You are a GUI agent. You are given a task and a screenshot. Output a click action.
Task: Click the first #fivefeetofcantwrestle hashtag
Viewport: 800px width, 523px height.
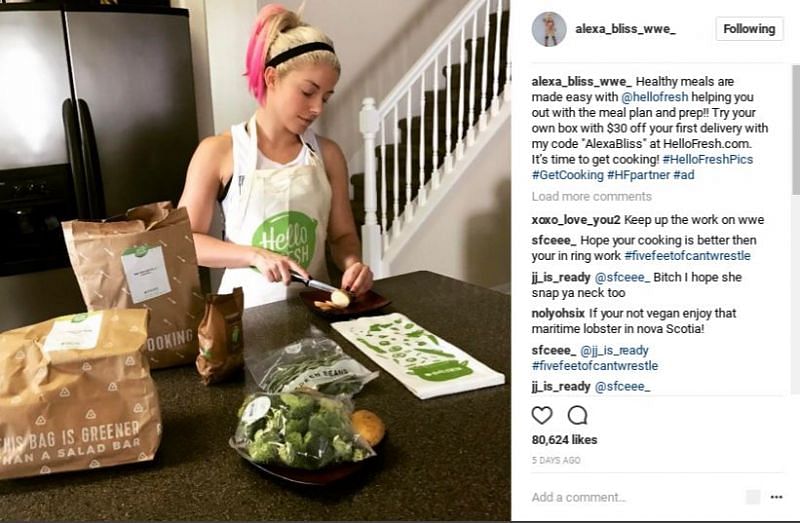687,256
